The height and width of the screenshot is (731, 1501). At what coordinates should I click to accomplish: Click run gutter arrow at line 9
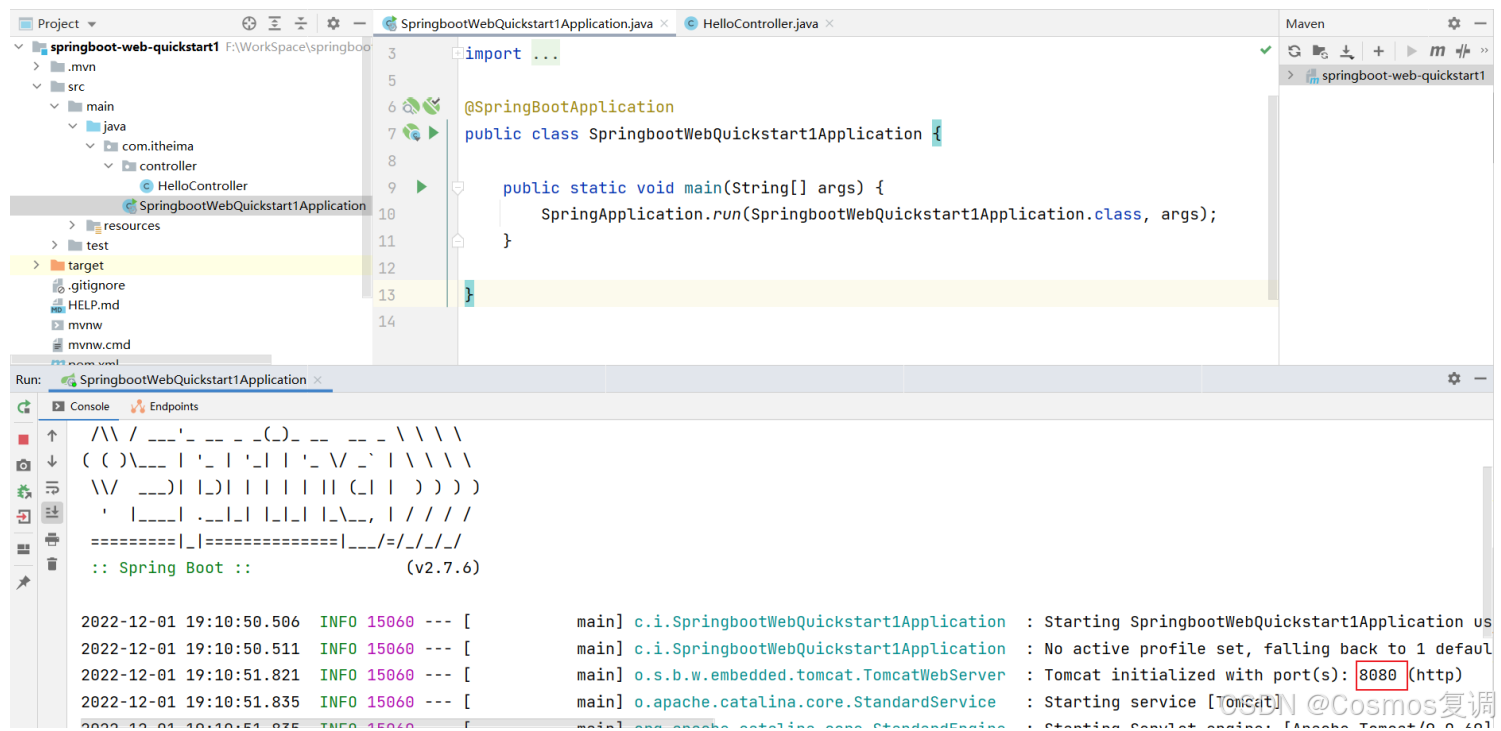[422, 187]
